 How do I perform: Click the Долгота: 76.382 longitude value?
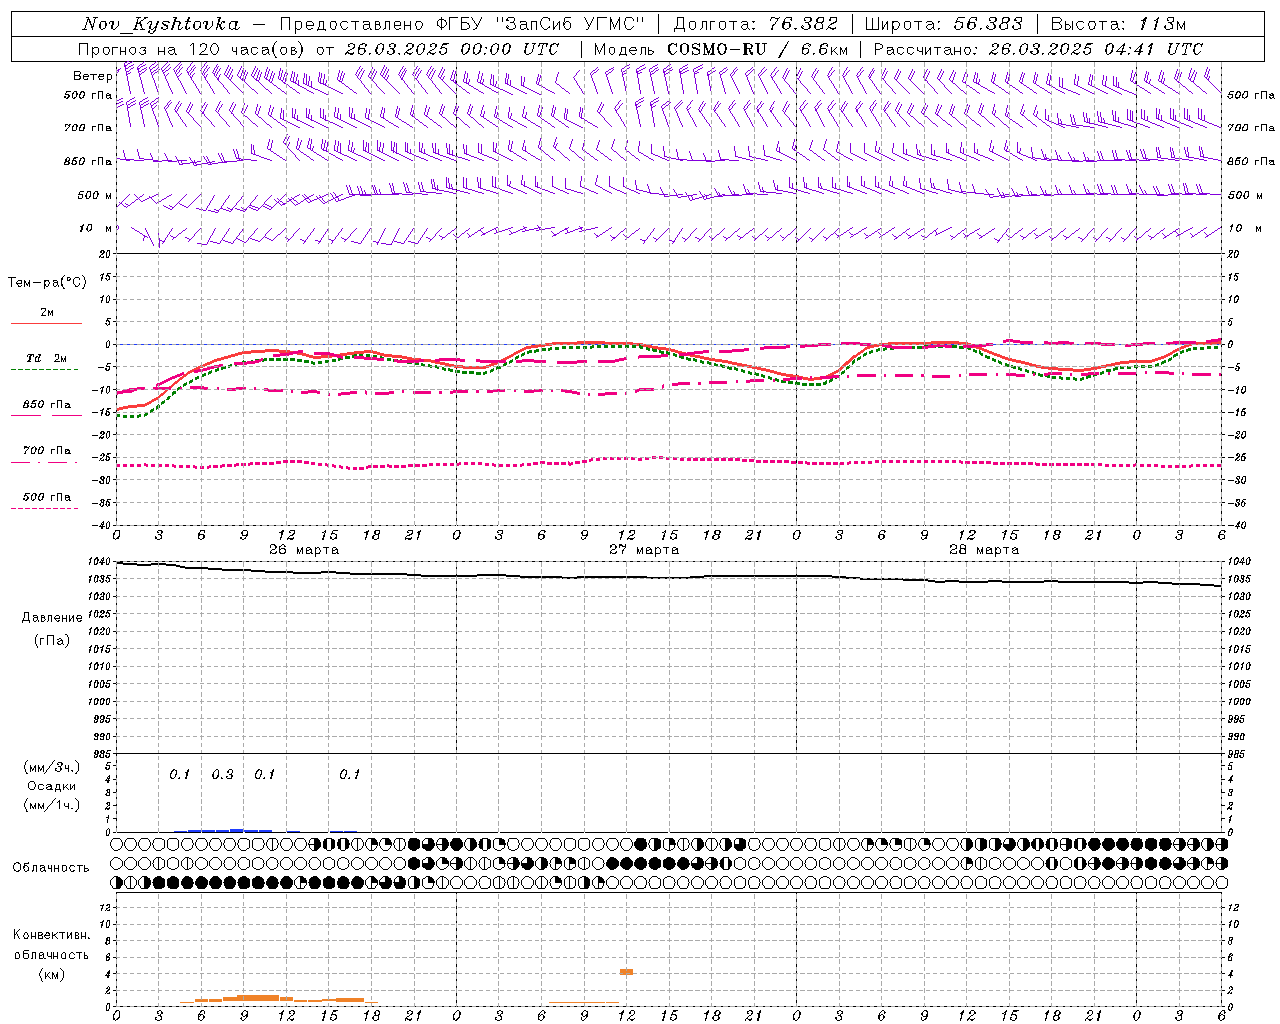tap(755, 24)
